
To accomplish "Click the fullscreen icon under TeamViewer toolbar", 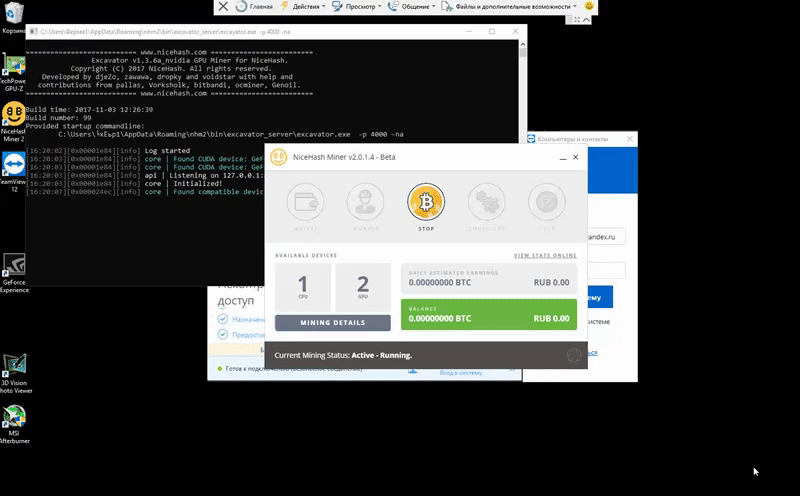I will [578, 19].
